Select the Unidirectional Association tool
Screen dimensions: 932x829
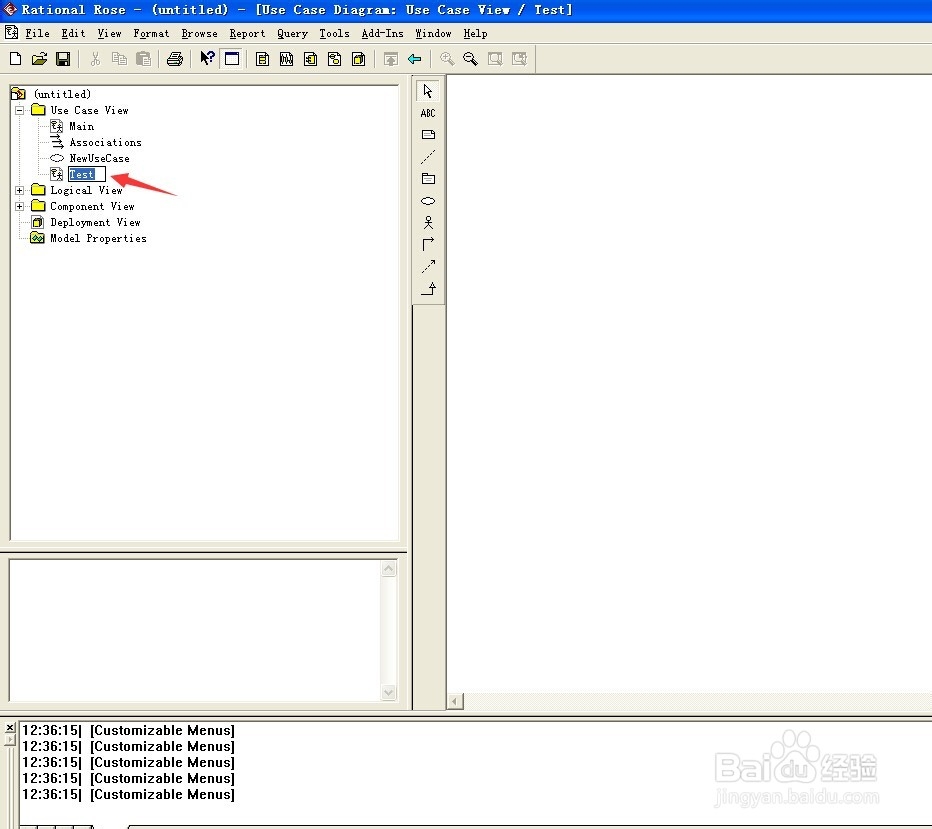[x=428, y=244]
